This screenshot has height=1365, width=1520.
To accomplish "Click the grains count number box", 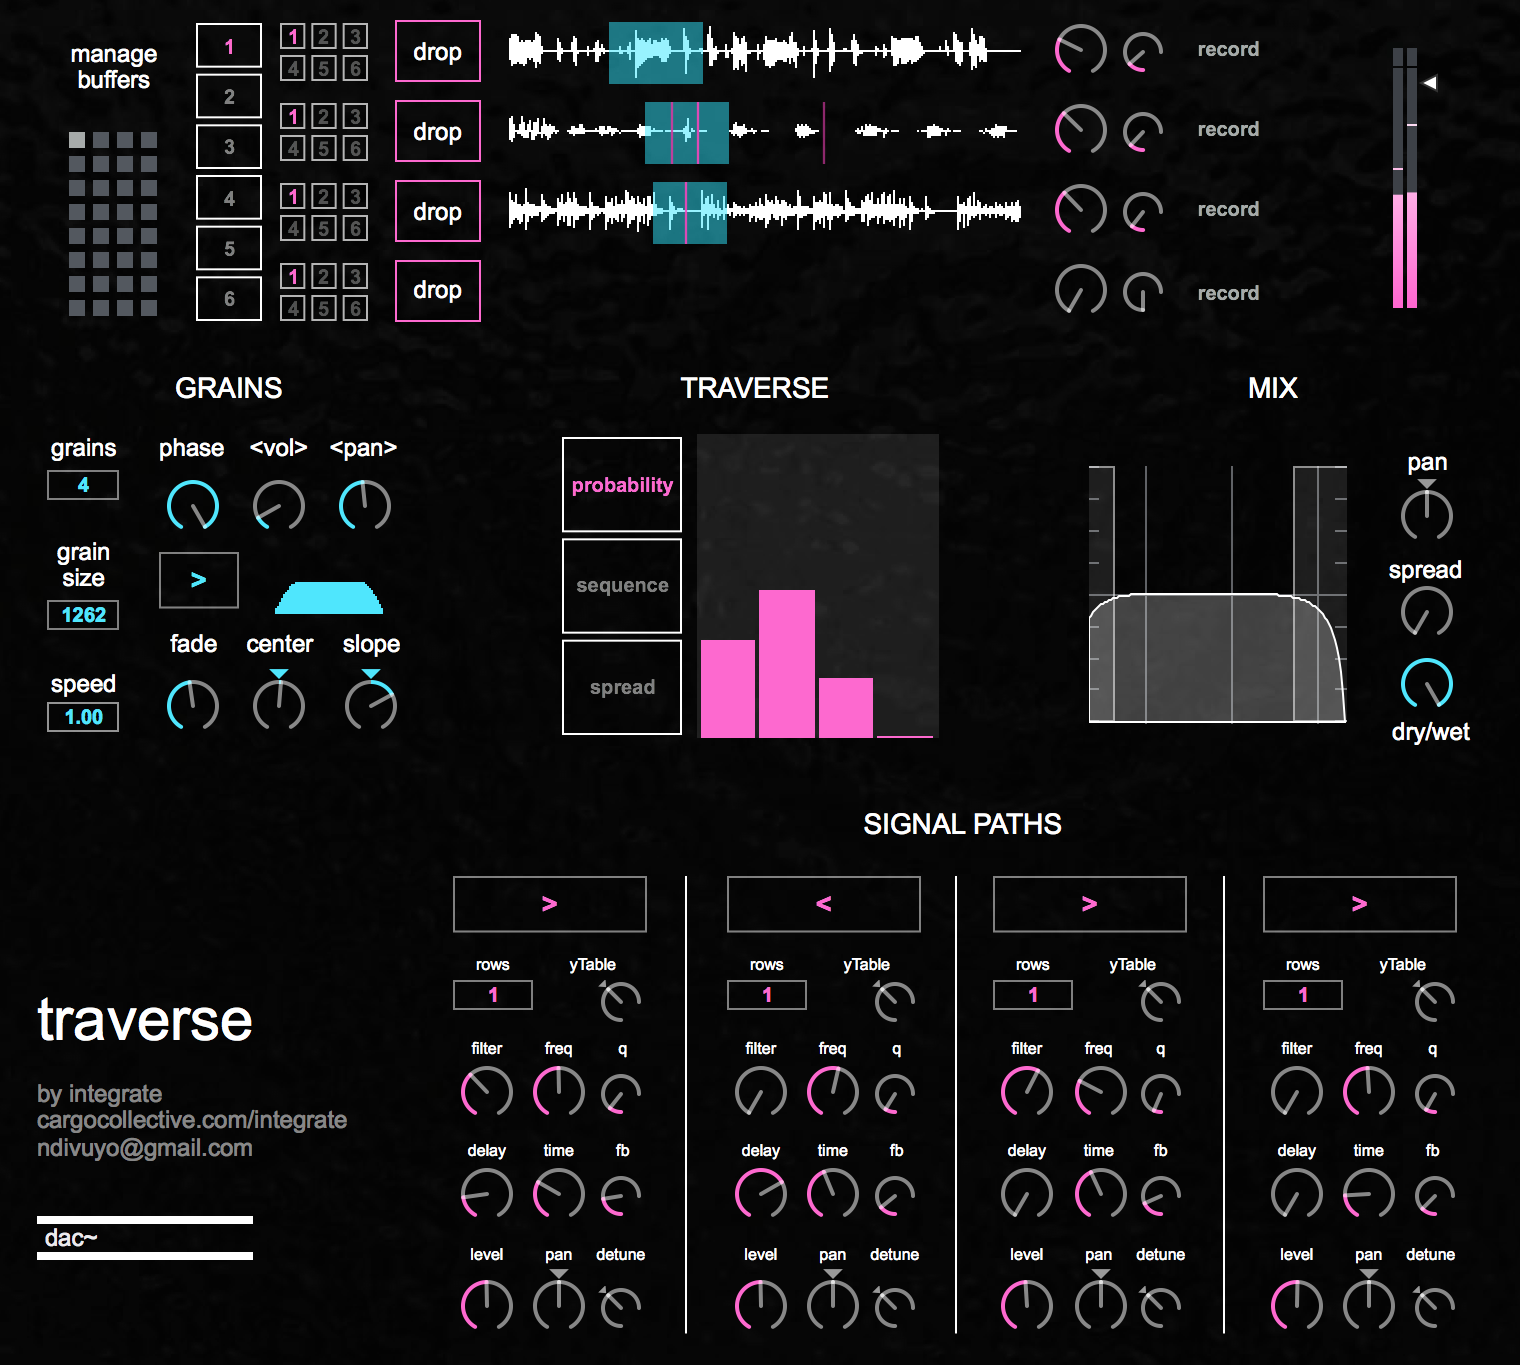I will (83, 485).
